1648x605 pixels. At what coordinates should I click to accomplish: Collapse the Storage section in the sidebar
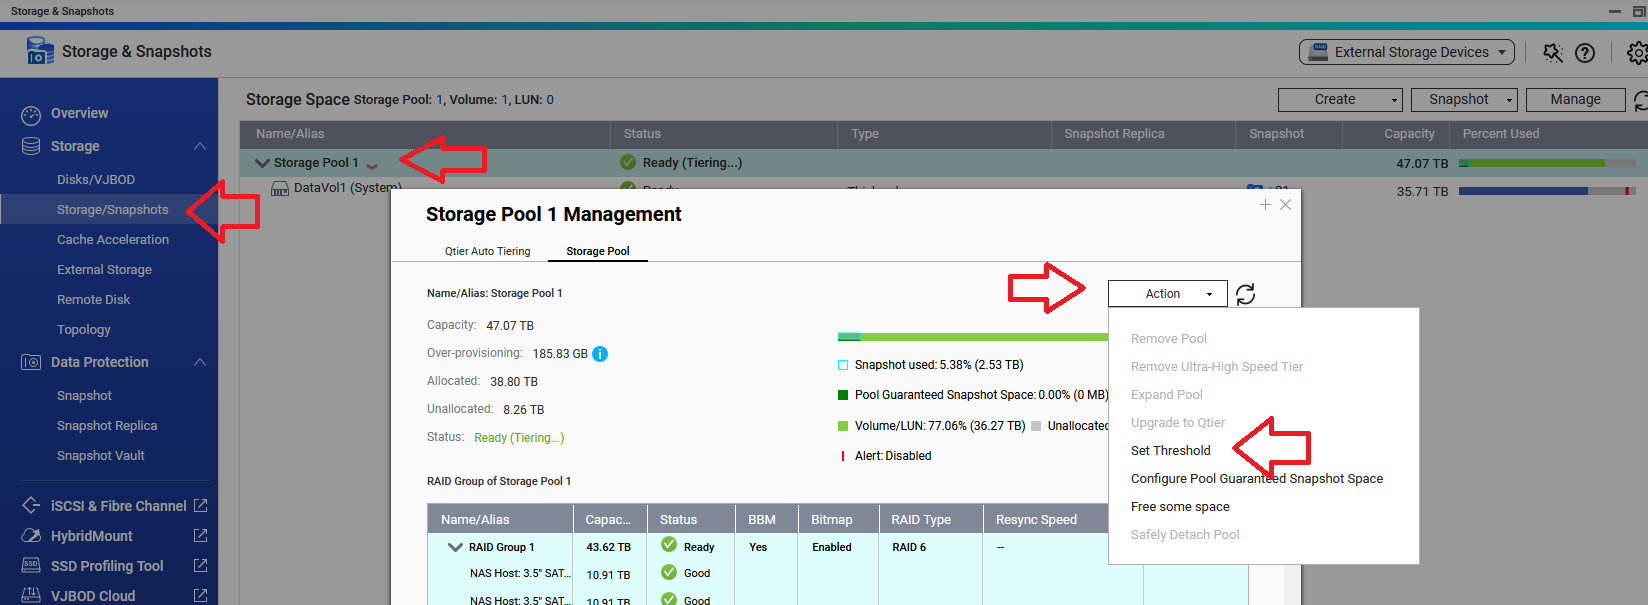pos(200,146)
